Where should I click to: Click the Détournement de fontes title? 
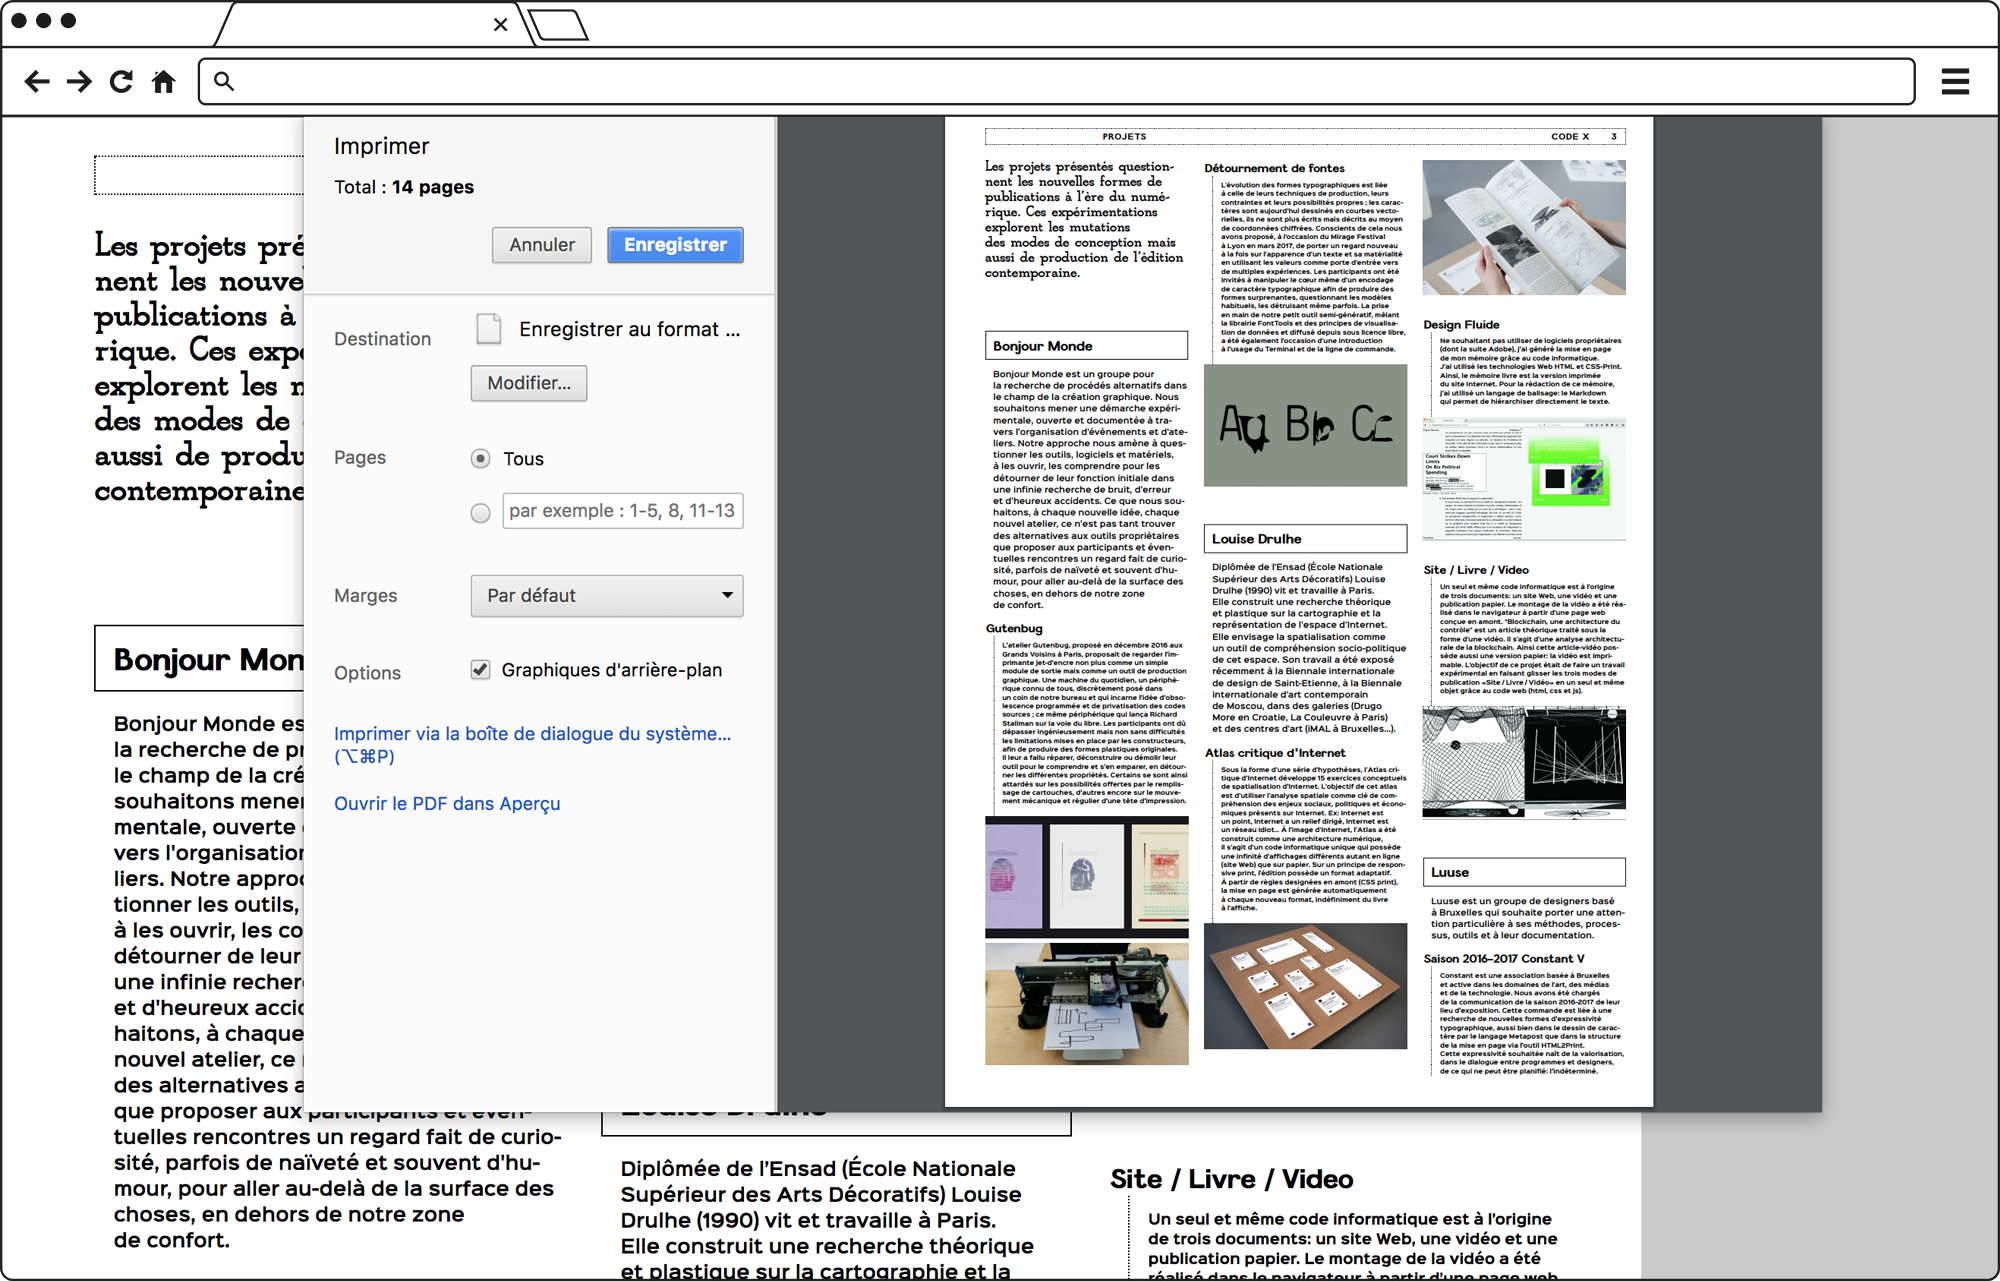(1274, 168)
